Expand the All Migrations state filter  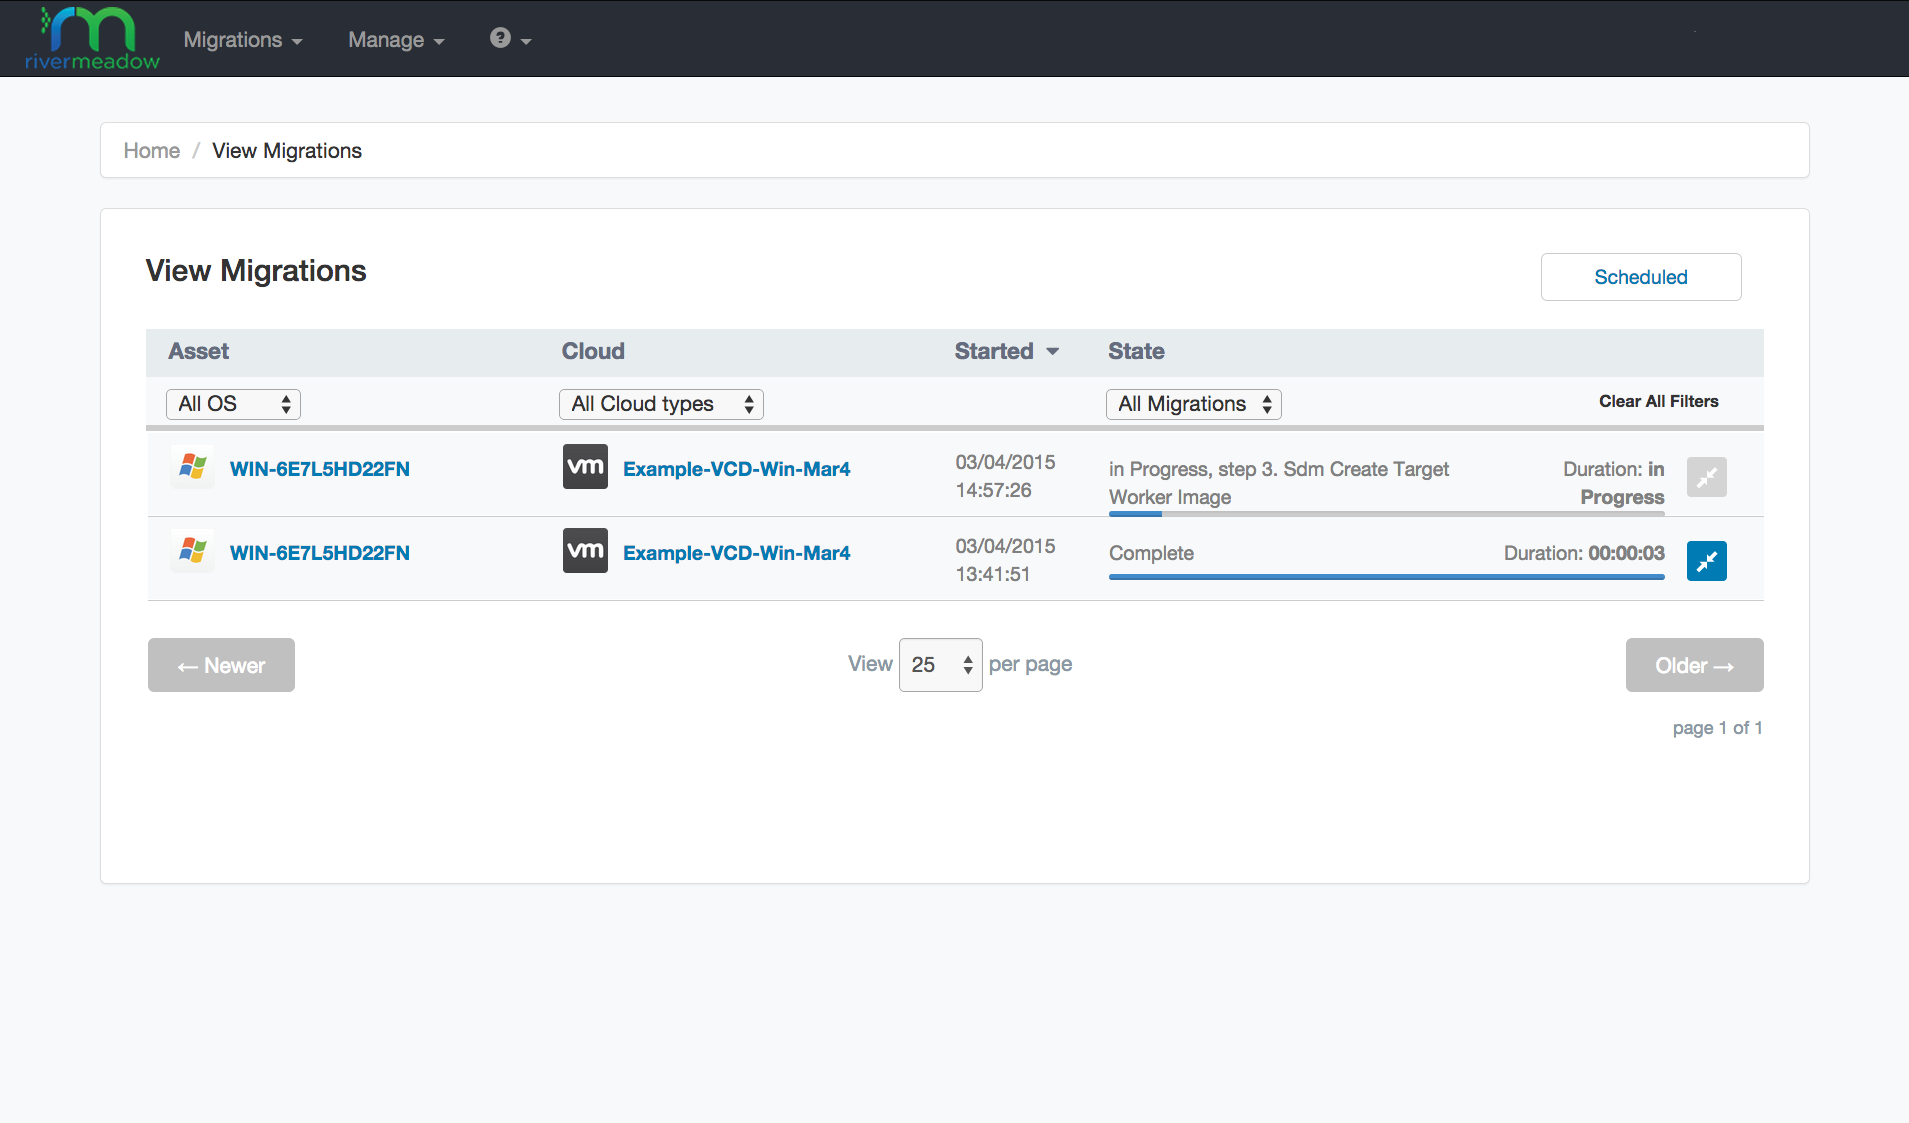click(1193, 404)
